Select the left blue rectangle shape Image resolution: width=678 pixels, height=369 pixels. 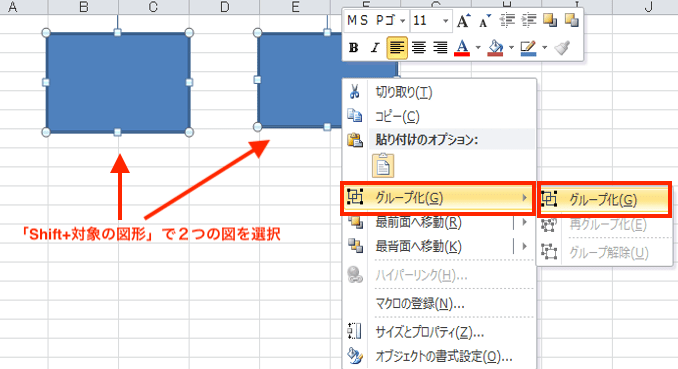click(118, 82)
